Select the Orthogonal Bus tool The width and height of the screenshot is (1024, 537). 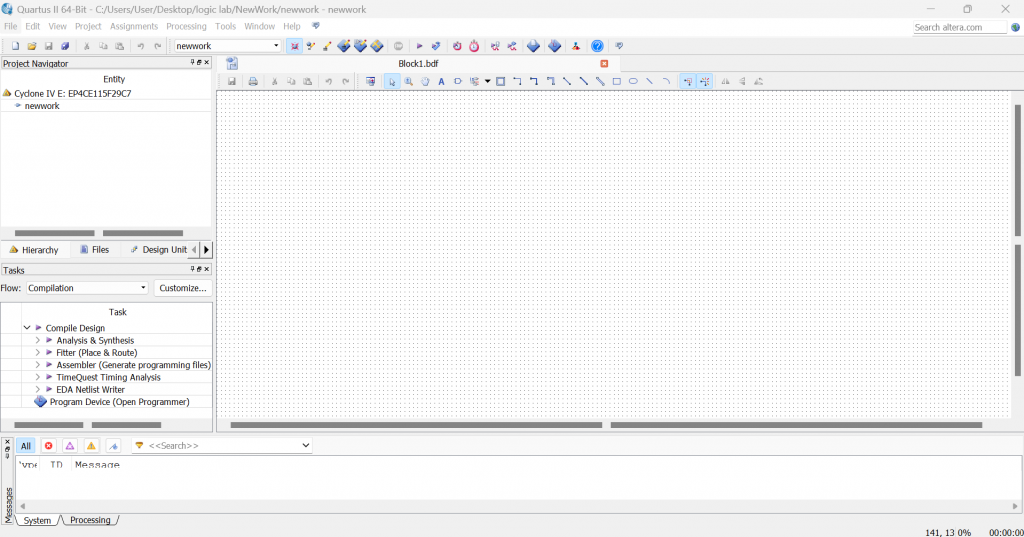tap(534, 82)
